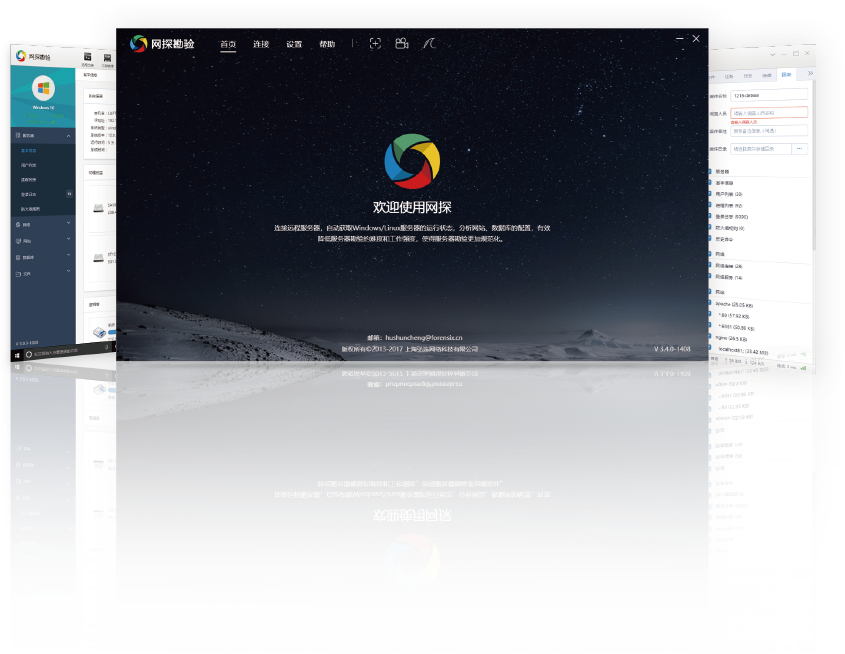This screenshot has width=845, height=654.
Task: Click the 网探勘验 logo in main window
Action: (162, 44)
